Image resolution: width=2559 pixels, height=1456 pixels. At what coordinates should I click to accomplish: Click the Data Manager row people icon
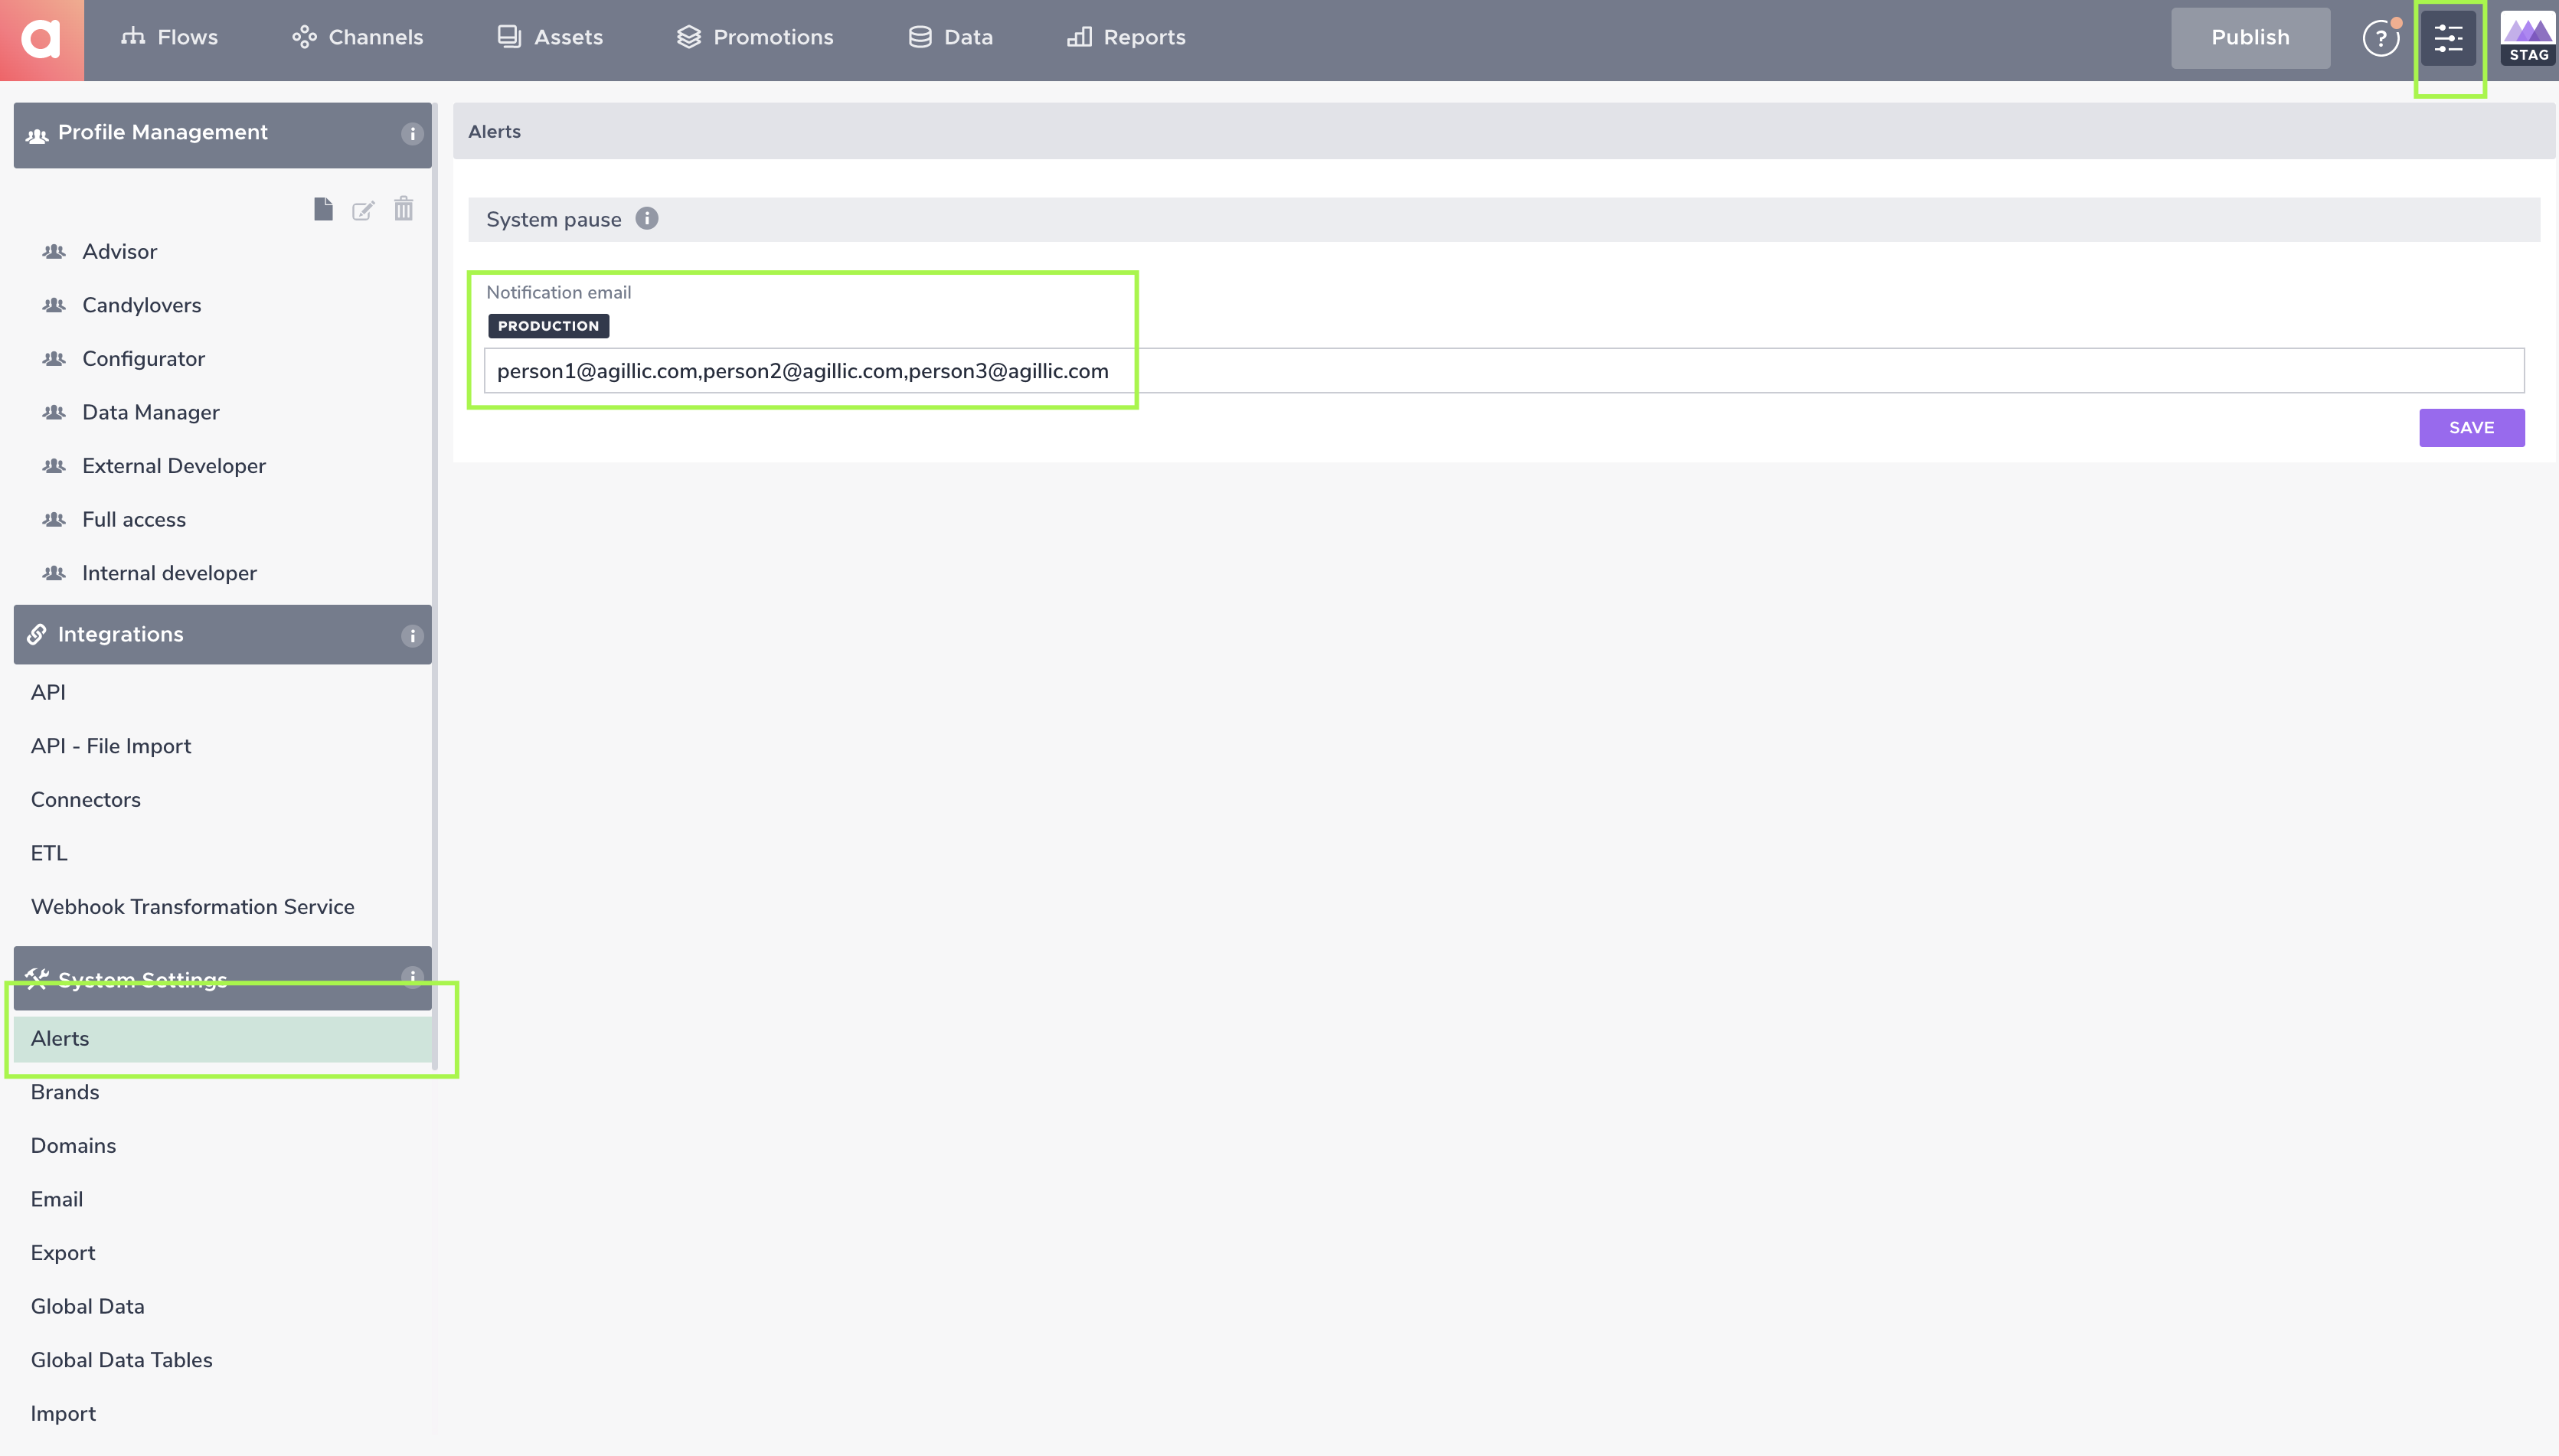click(x=54, y=413)
